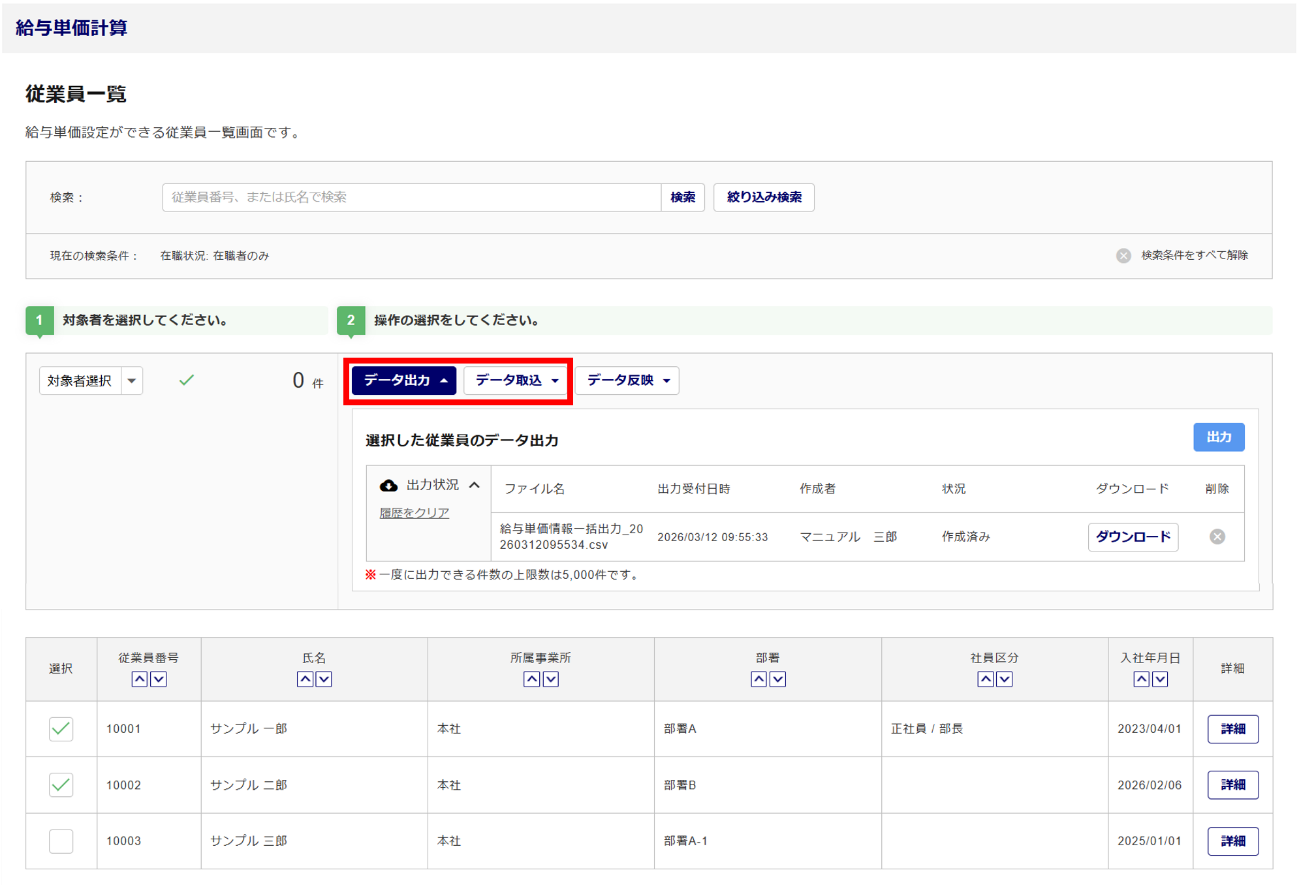Sort office column ascending
The height and width of the screenshot is (885, 1299).
[x=531, y=679]
